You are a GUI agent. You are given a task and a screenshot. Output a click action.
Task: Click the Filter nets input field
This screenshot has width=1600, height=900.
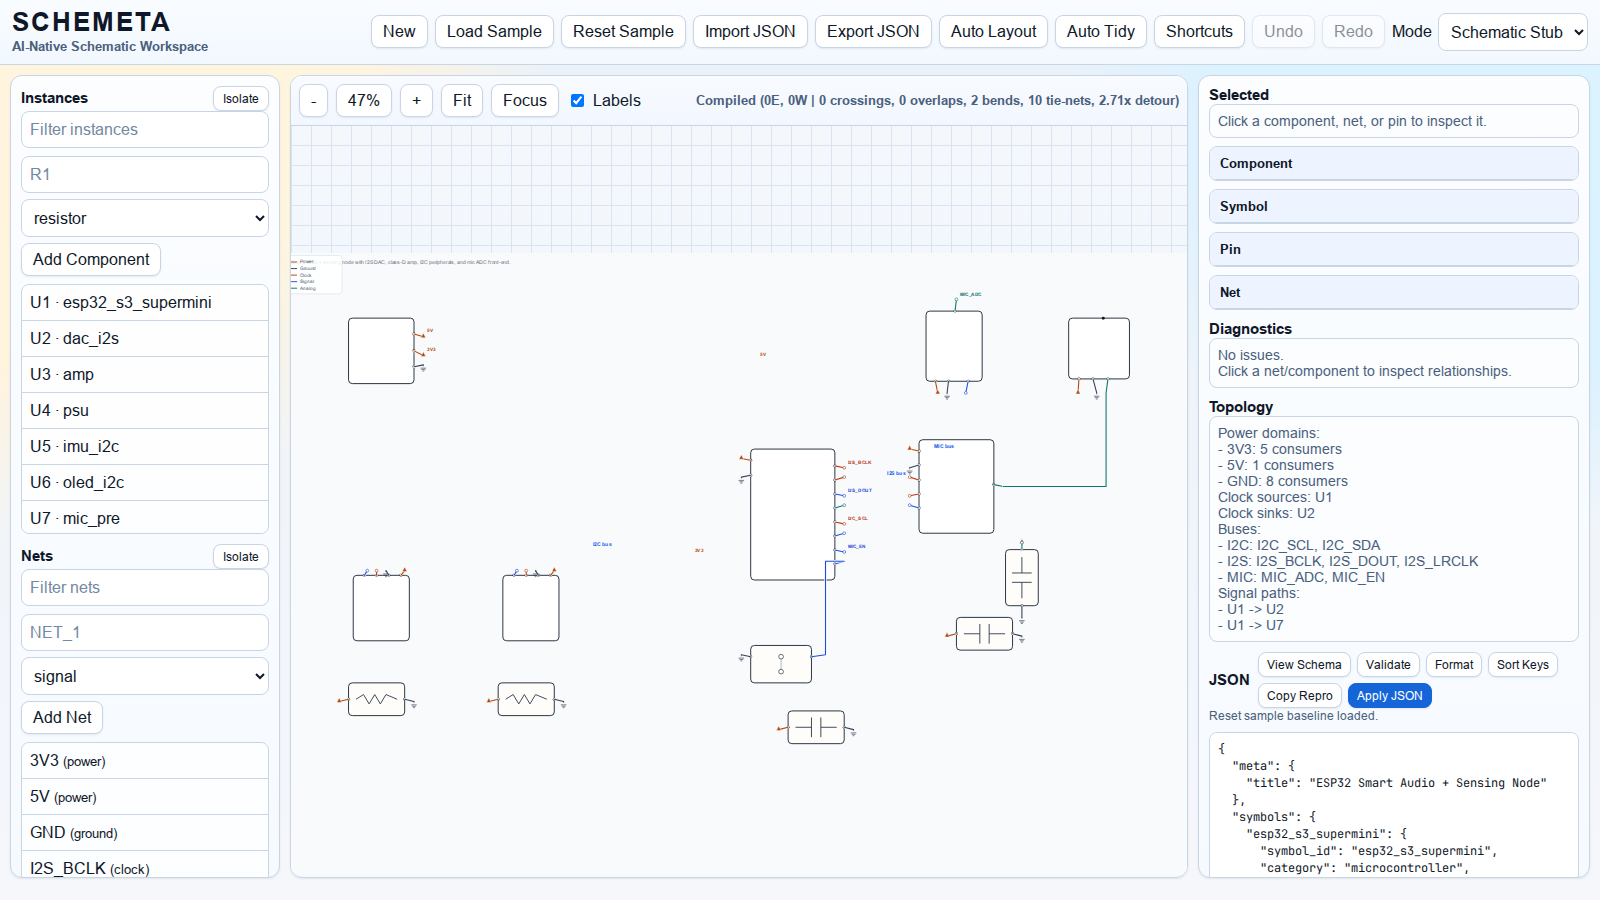[x=145, y=588]
